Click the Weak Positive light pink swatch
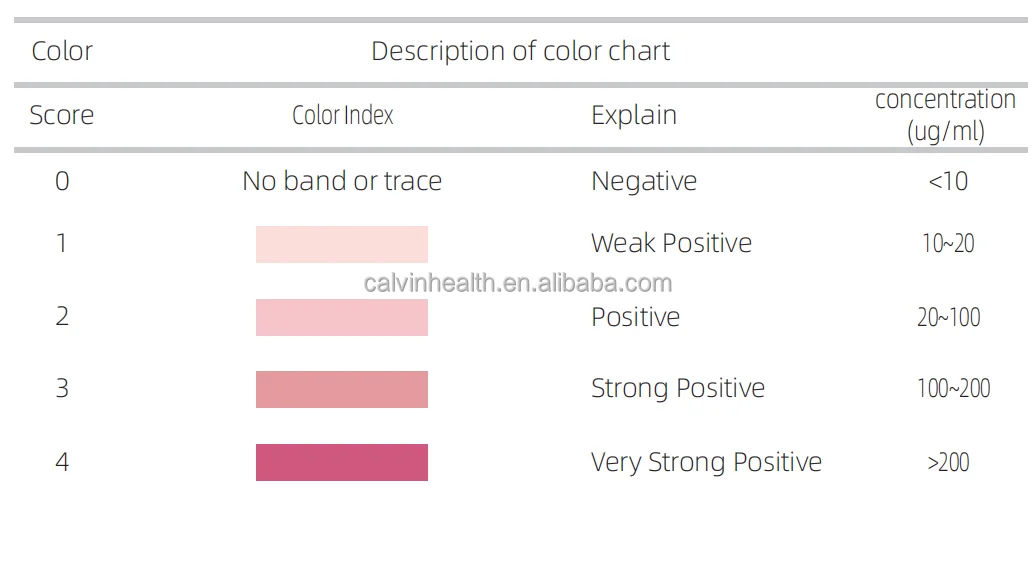The image size is (1035, 562). point(341,244)
